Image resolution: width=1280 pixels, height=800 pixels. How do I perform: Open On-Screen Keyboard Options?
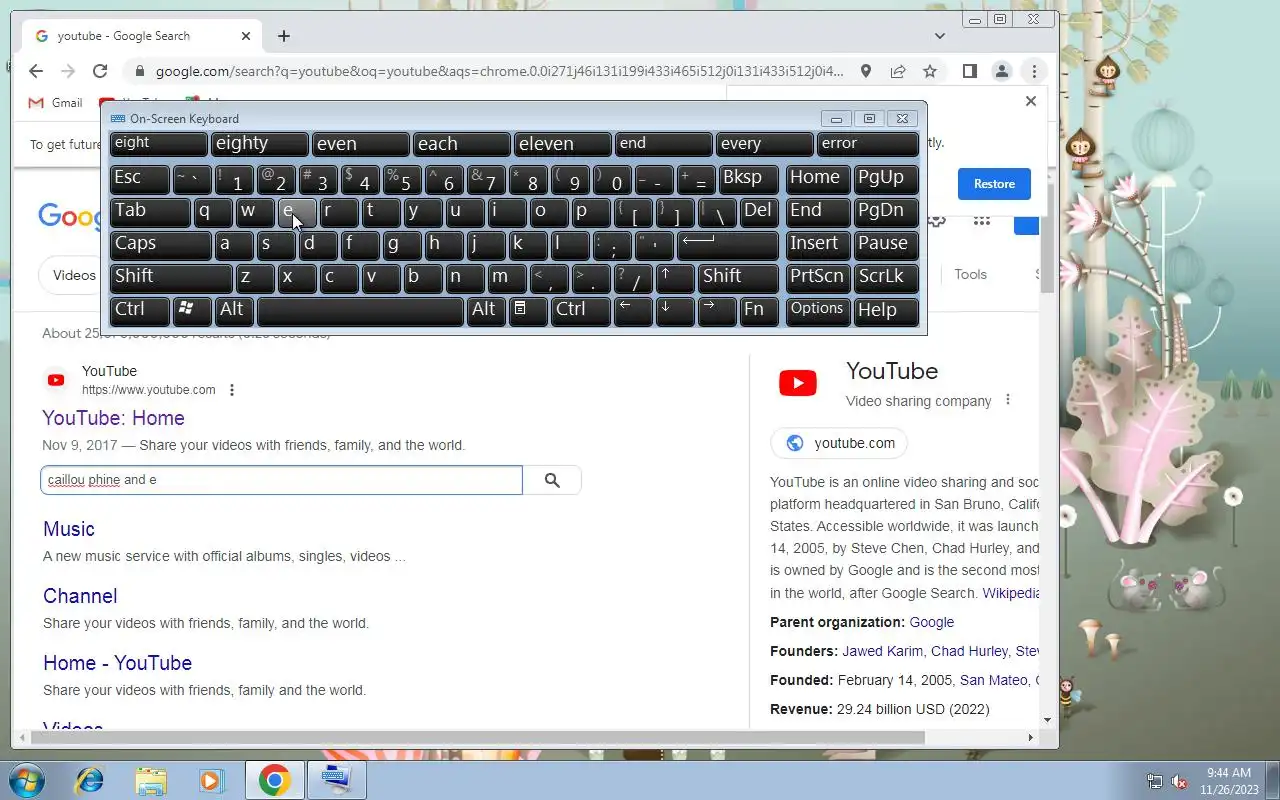point(818,310)
